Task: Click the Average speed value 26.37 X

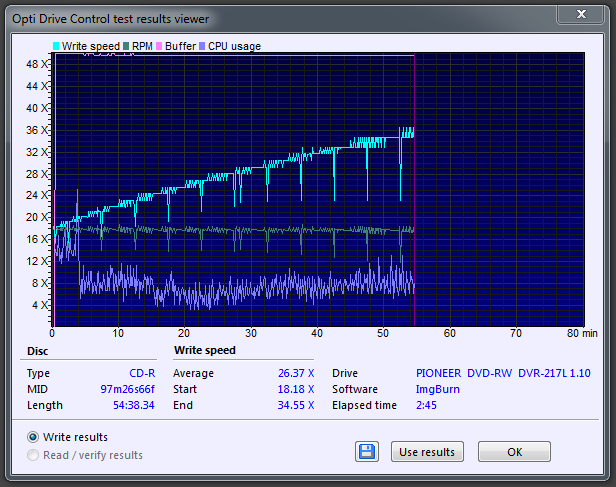Action: point(296,373)
